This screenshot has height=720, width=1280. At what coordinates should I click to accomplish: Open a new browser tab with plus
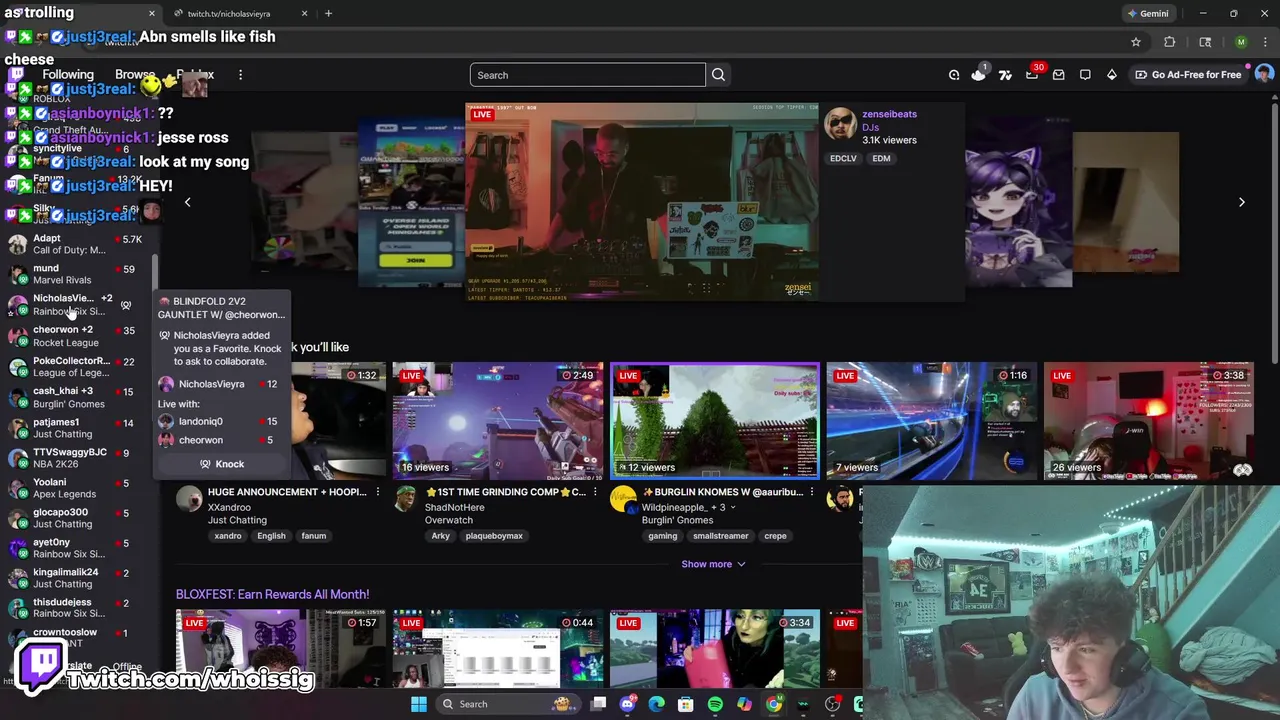coord(328,13)
